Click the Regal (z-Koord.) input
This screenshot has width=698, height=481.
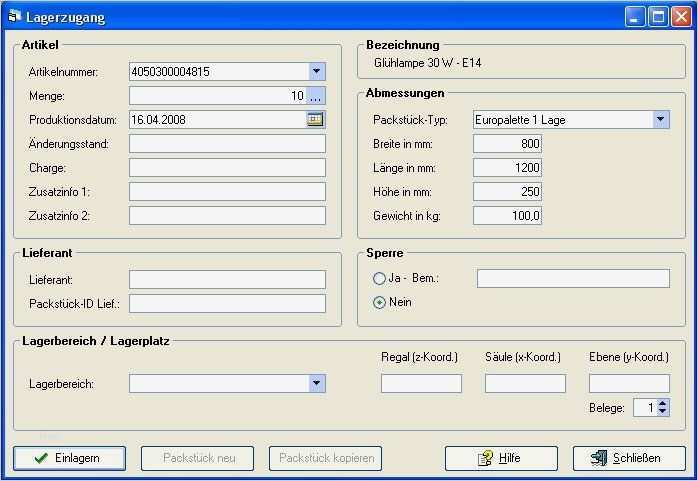pos(422,383)
